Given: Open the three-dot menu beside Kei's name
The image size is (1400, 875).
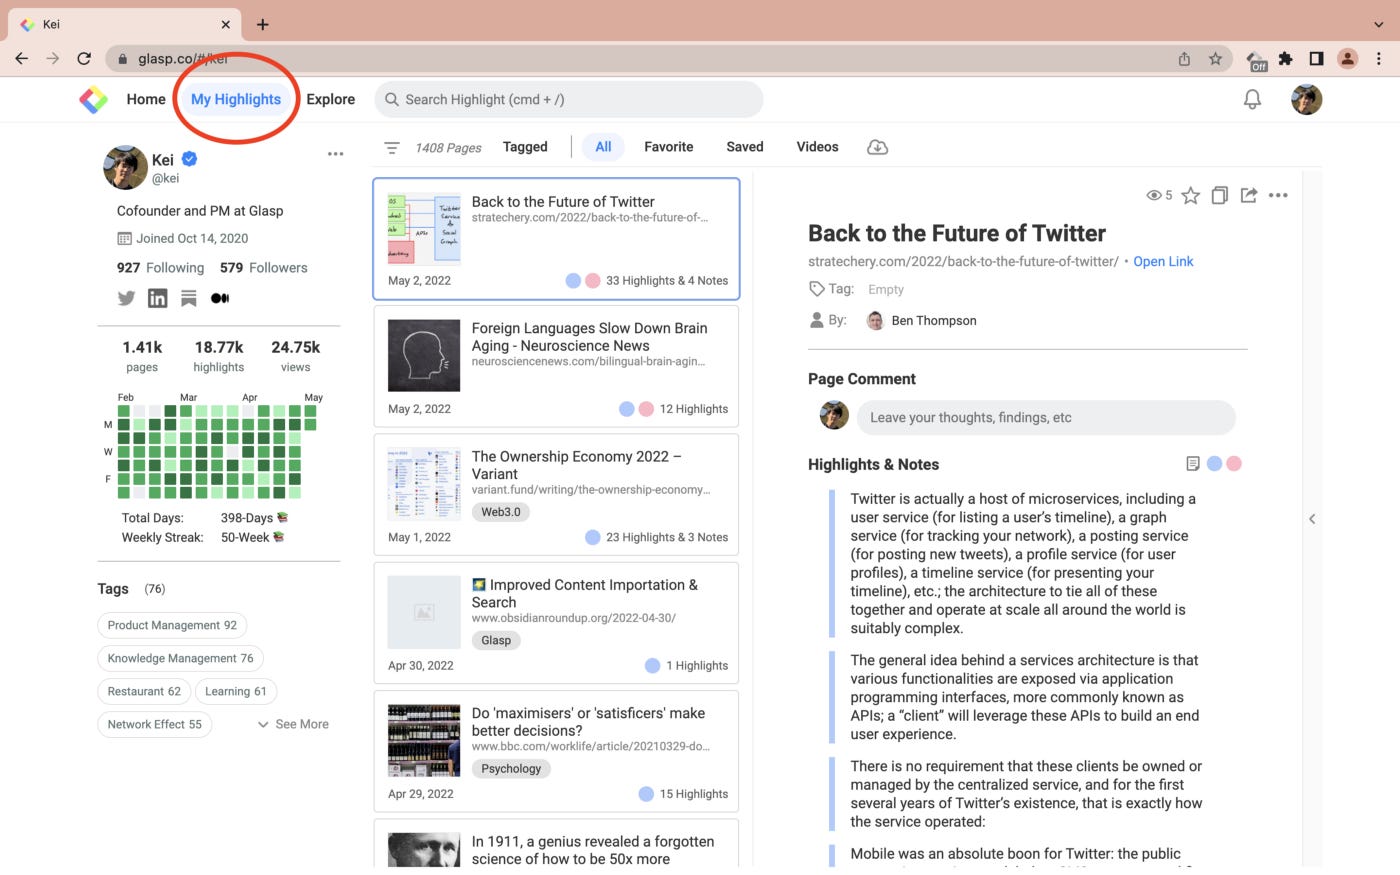Looking at the screenshot, I should click(336, 154).
